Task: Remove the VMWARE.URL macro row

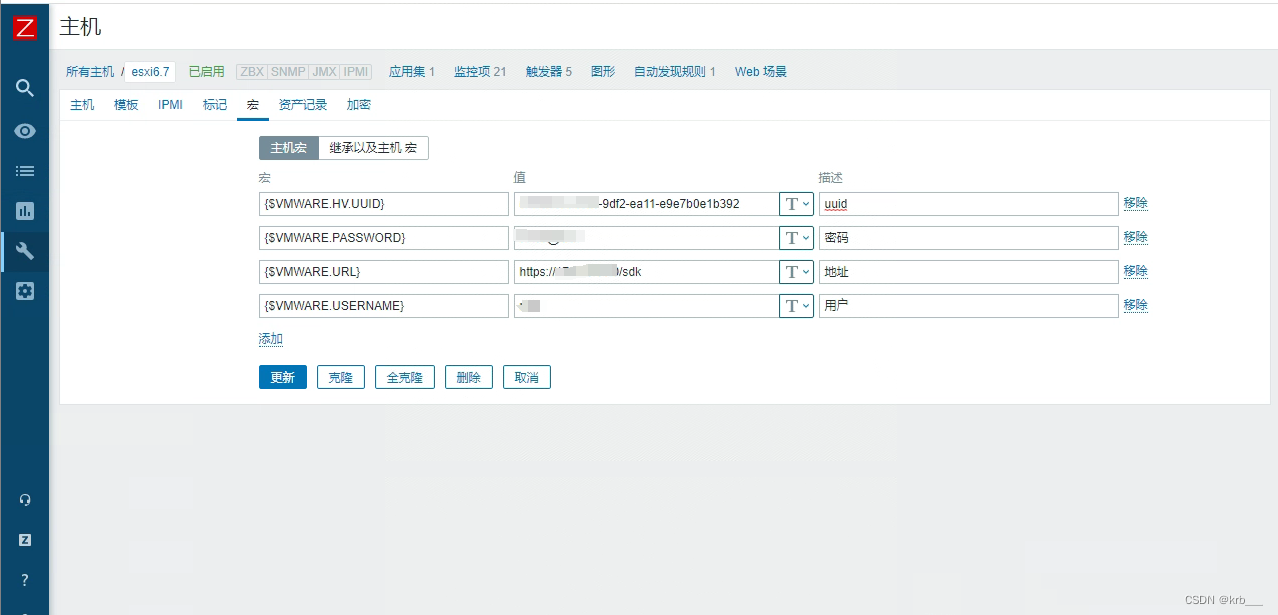Action: pyautogui.click(x=1136, y=271)
